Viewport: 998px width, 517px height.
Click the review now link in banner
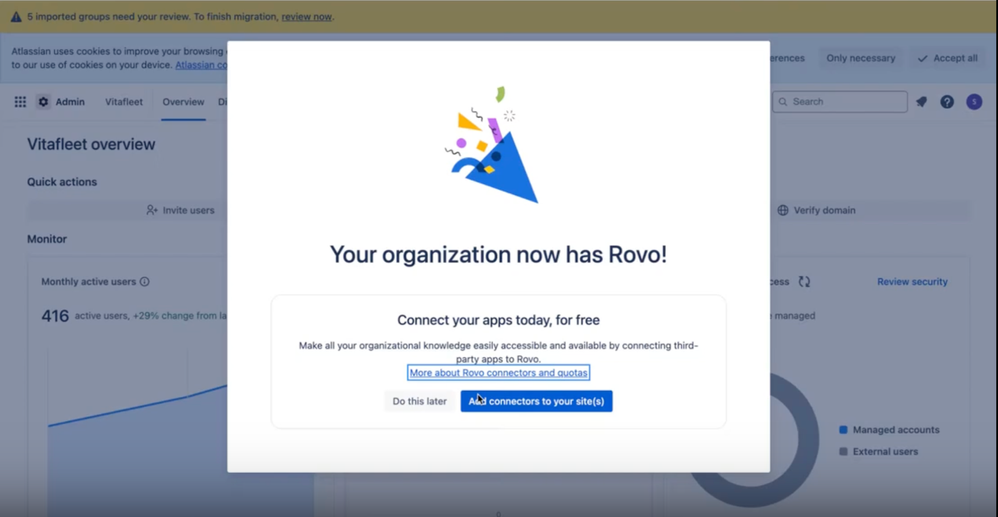[x=307, y=17]
